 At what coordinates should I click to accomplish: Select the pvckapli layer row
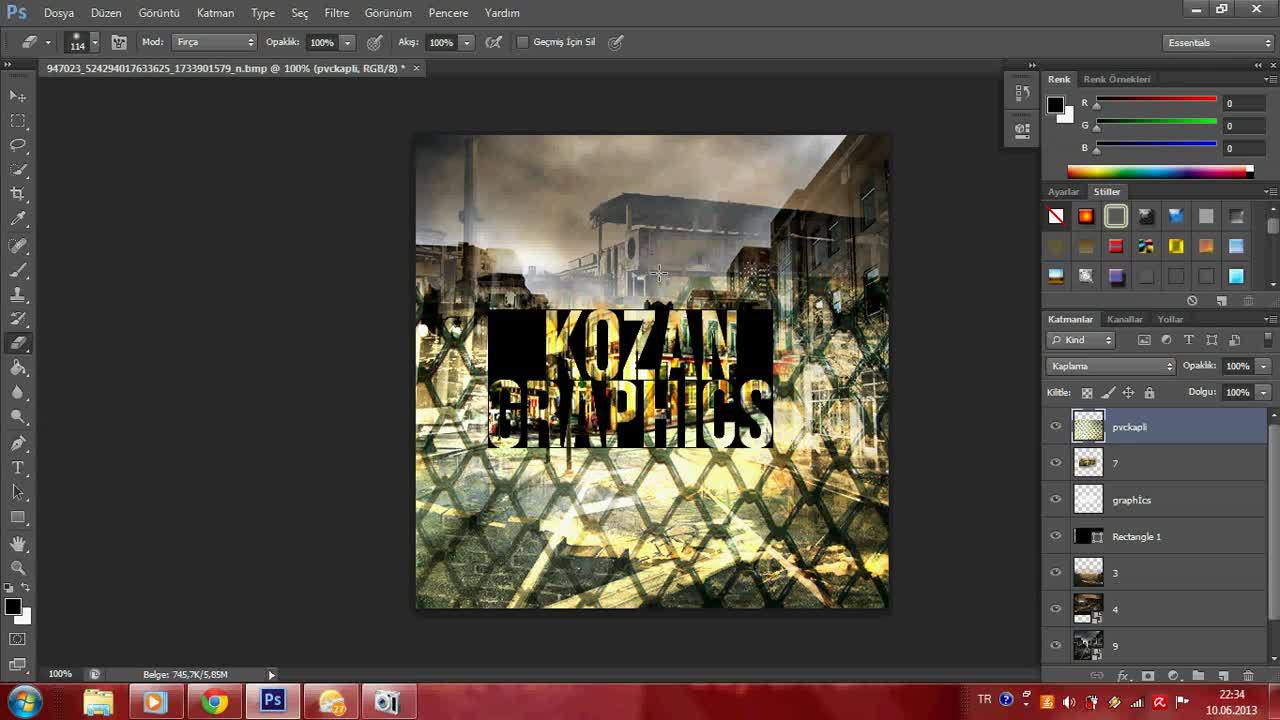[x=1156, y=427]
